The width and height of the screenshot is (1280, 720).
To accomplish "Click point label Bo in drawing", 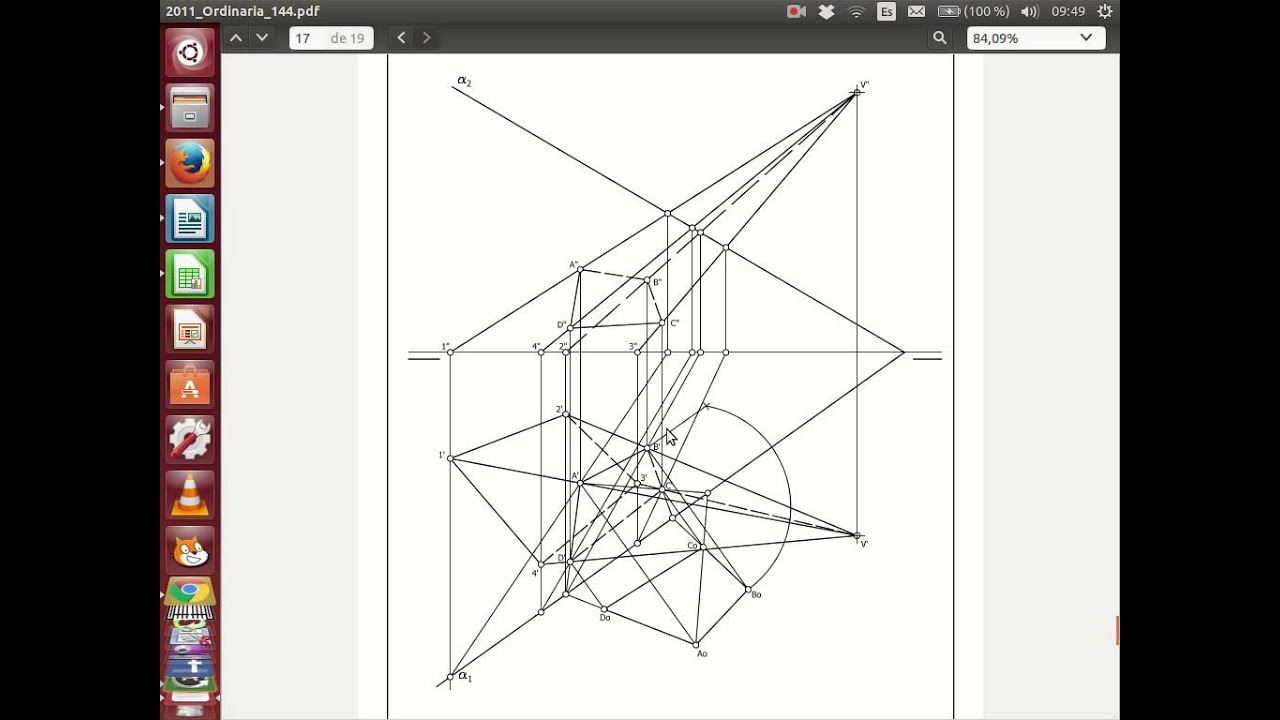I will [756, 595].
